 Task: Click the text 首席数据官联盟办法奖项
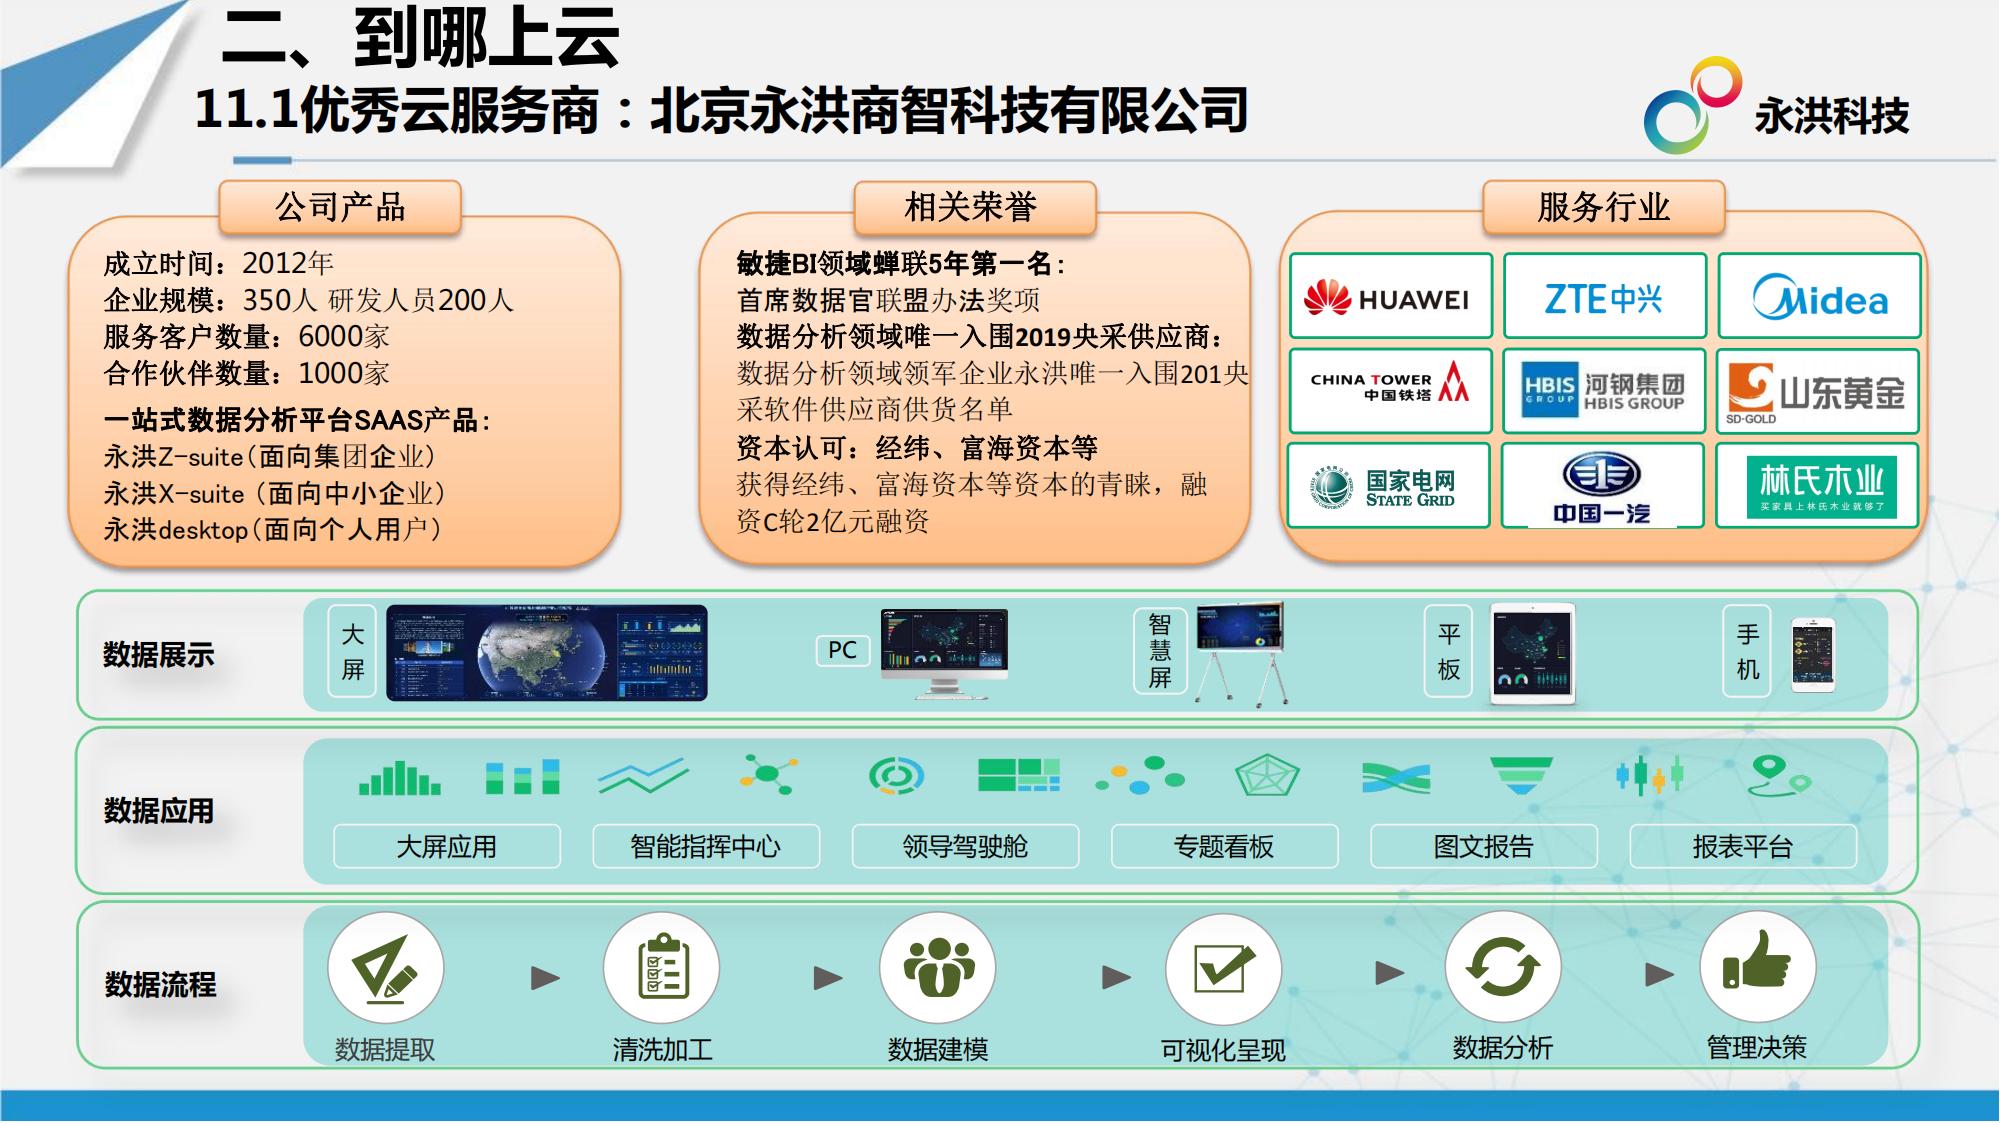click(x=888, y=300)
